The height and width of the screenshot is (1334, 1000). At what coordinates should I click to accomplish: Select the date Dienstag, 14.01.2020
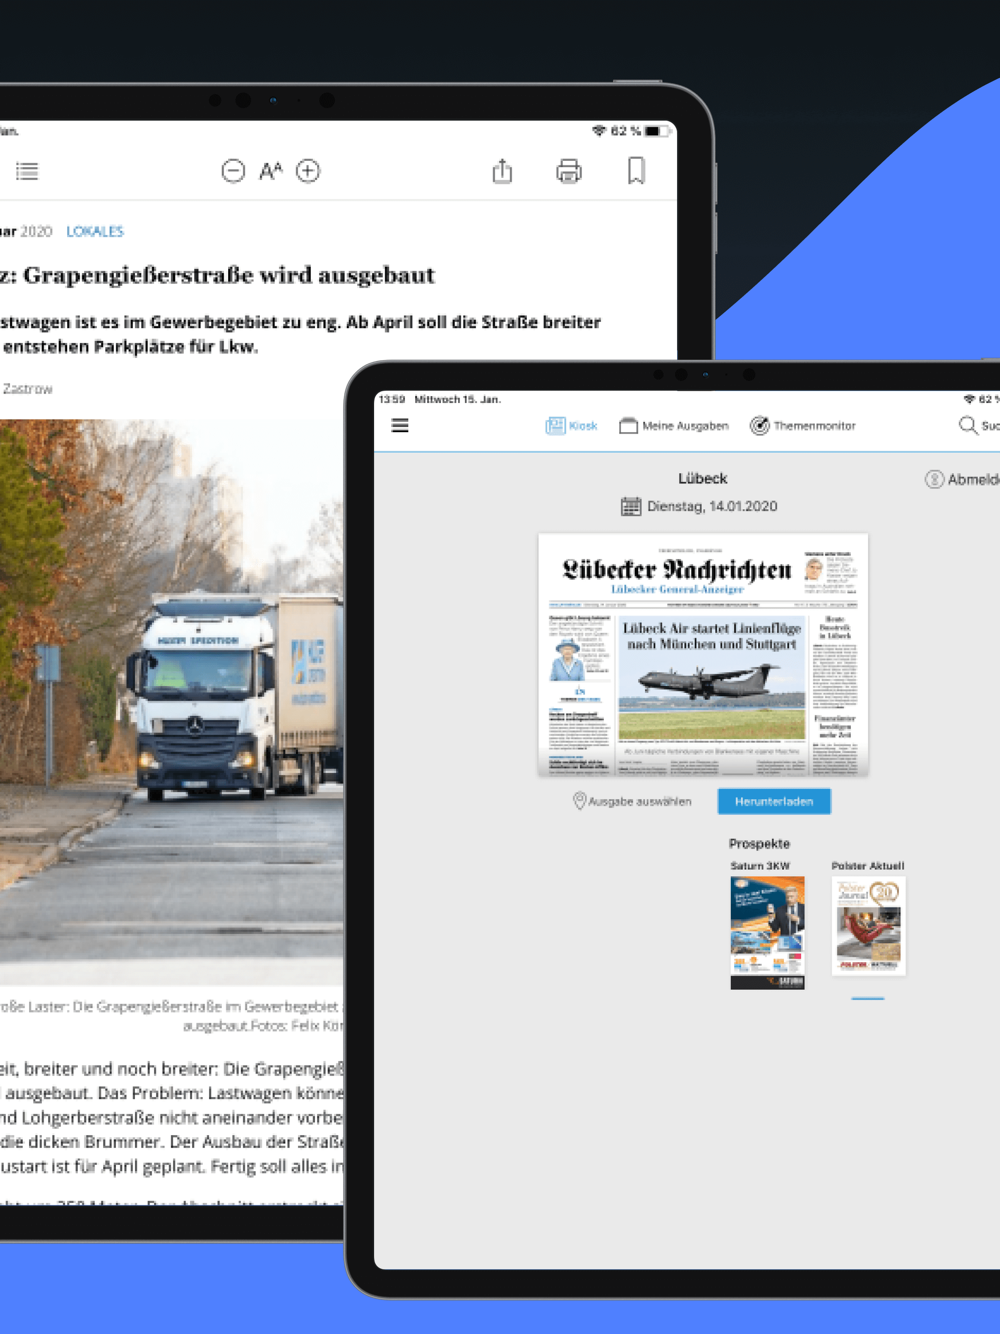(x=712, y=506)
